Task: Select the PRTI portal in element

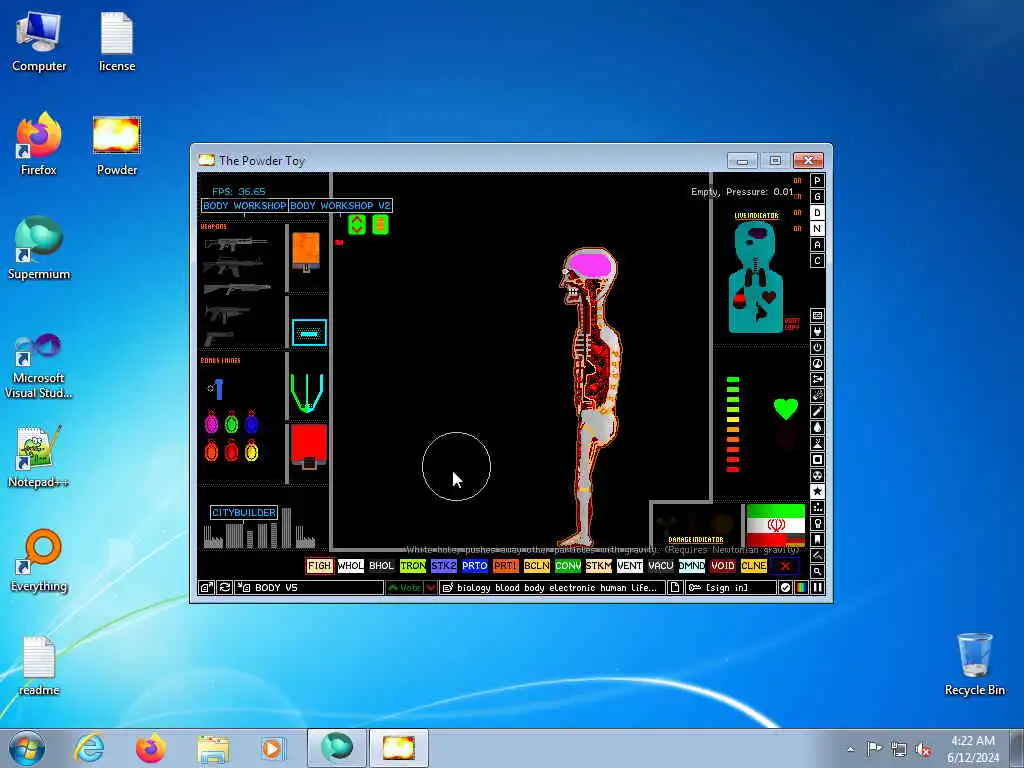Action: (x=505, y=566)
